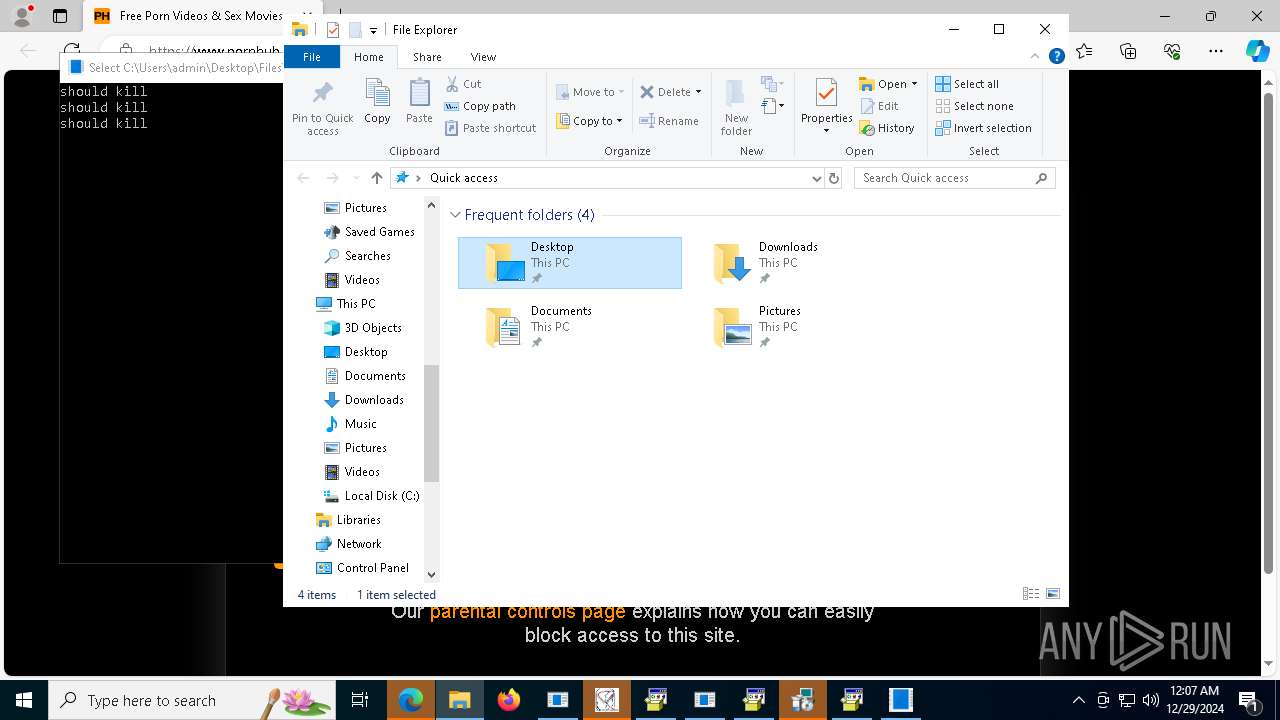The height and width of the screenshot is (720, 1280).
Task: Click the Rename command
Action: pyautogui.click(x=669, y=121)
